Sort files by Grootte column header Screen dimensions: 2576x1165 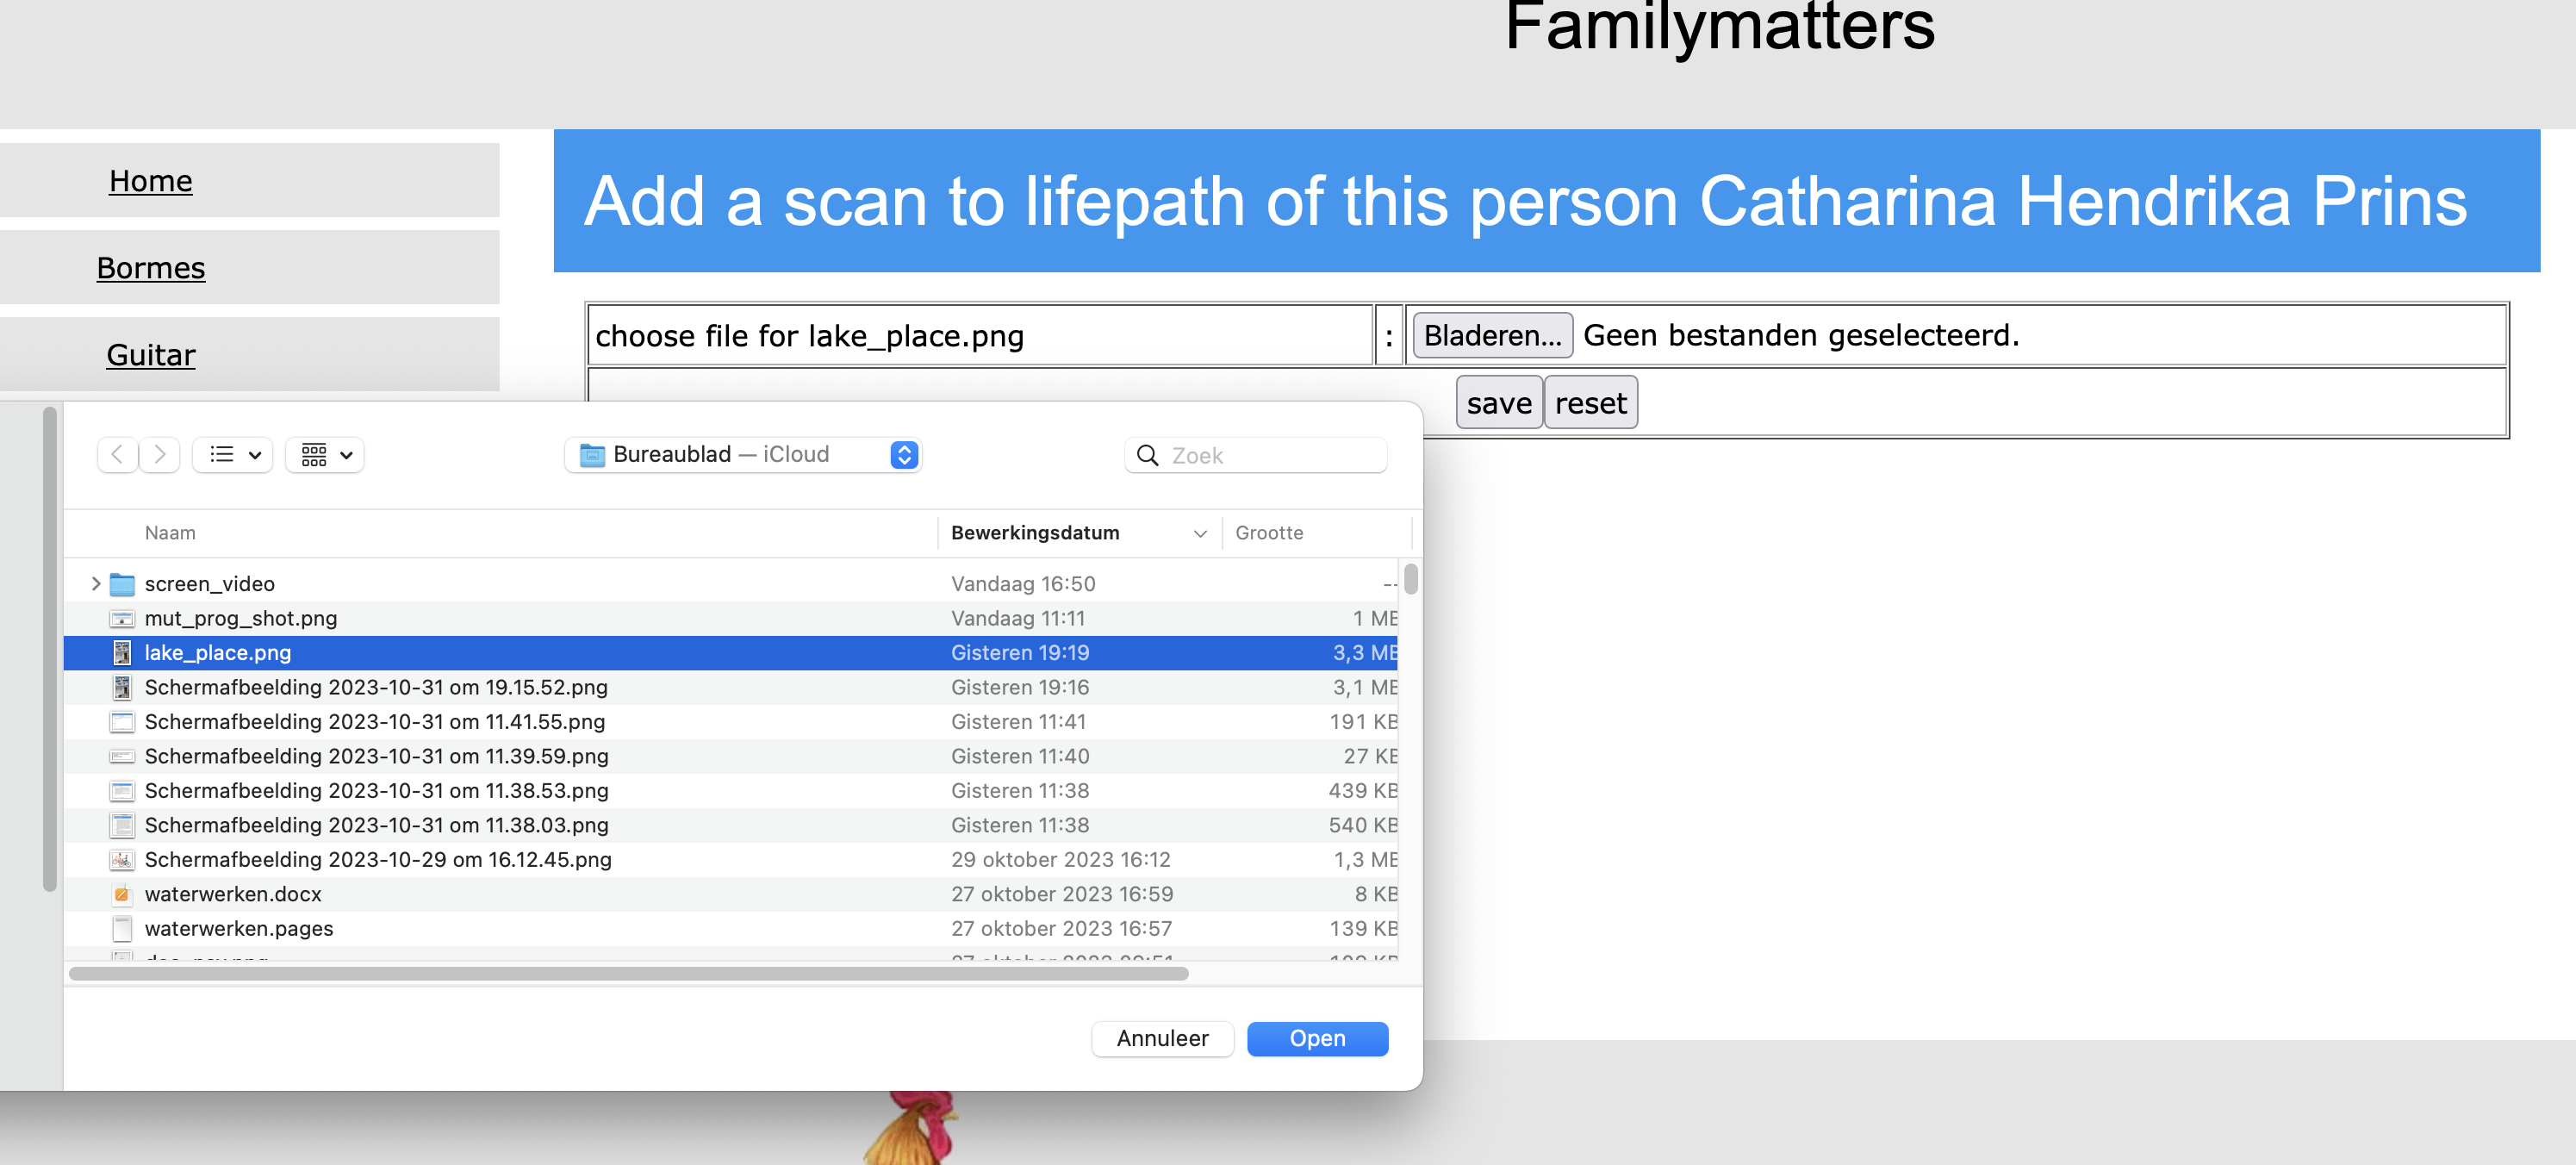[x=1268, y=533]
